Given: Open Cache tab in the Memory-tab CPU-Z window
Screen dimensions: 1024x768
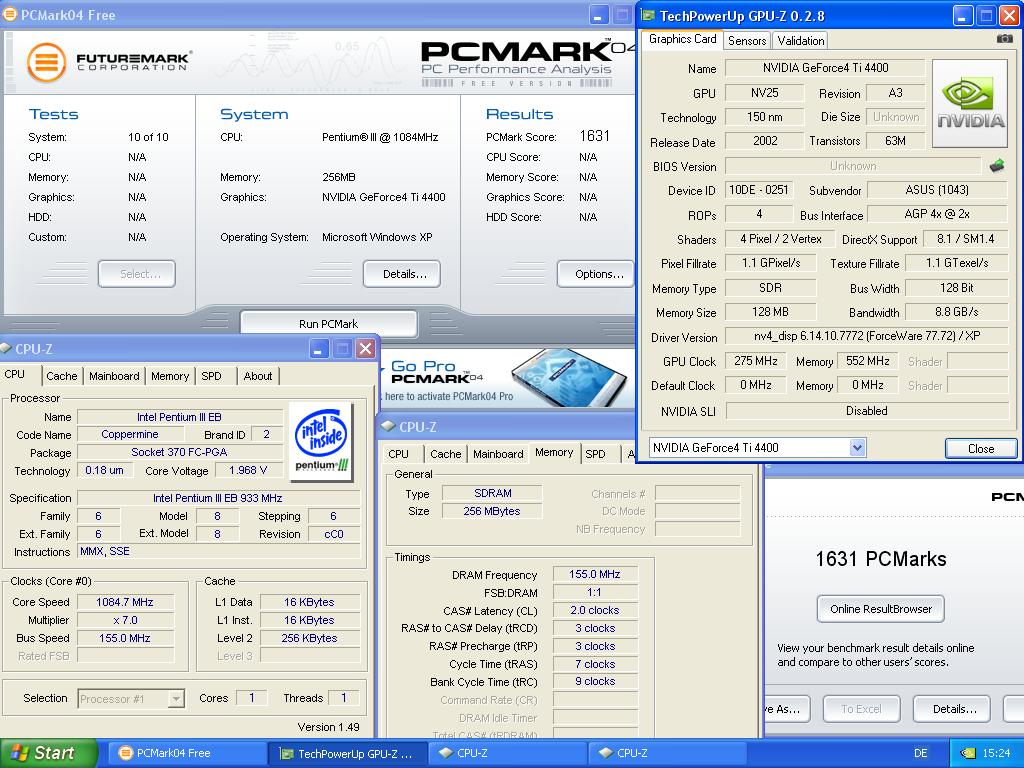Looking at the screenshot, I should tap(445, 454).
